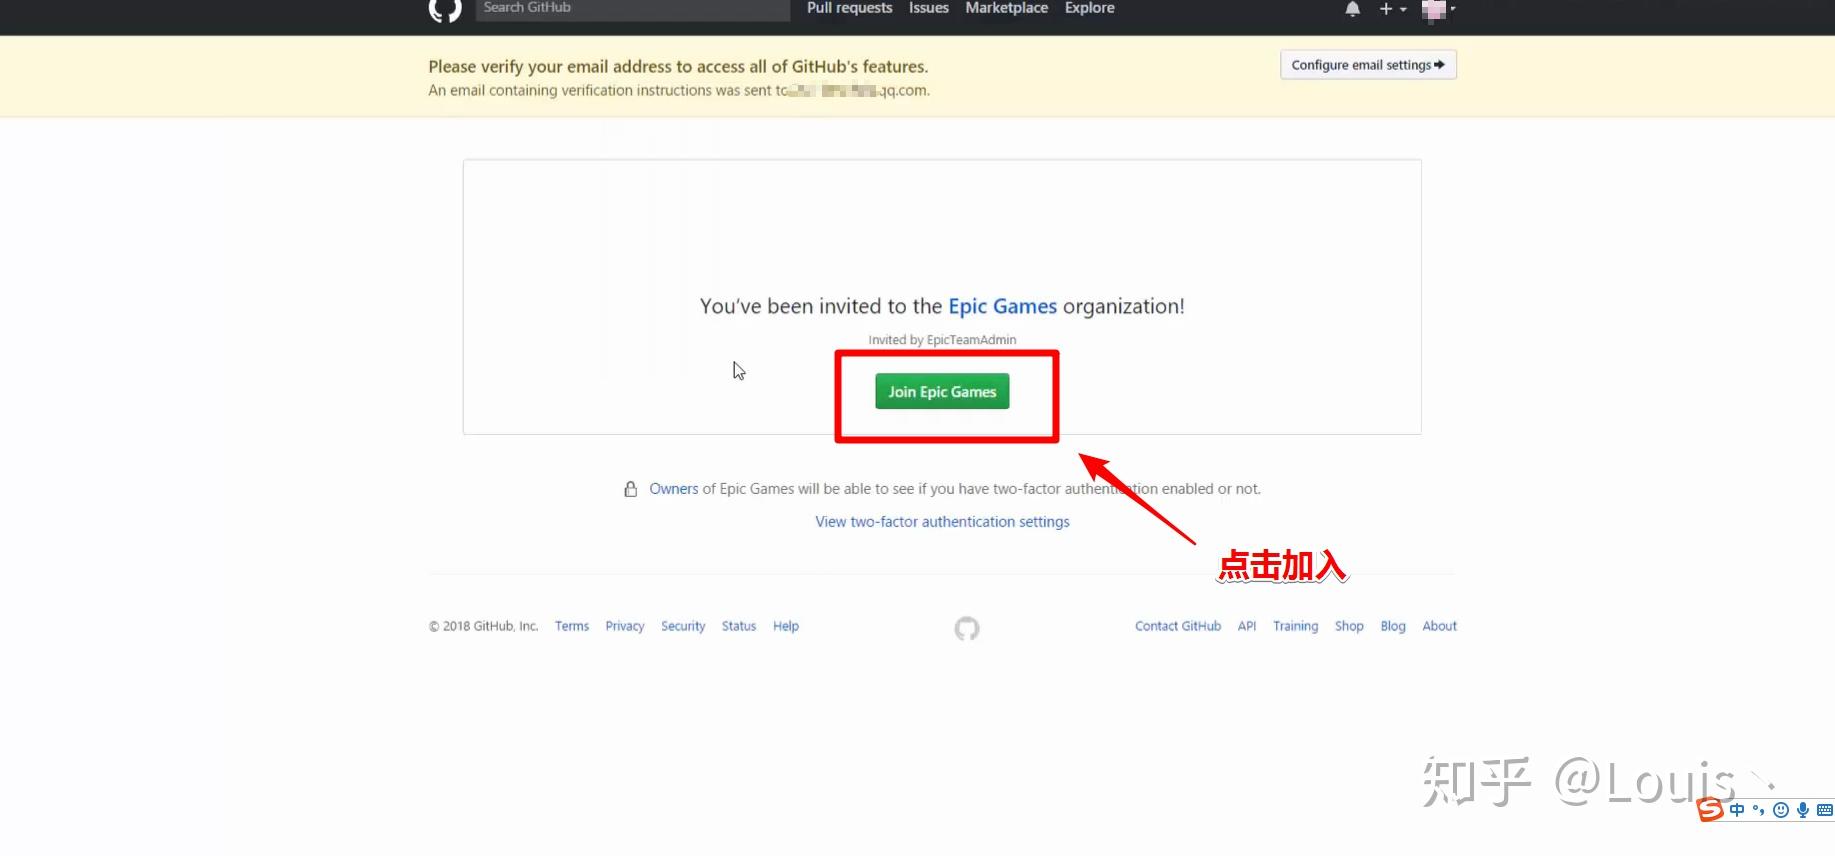
Task: Click the Search GitHub field
Action: (633, 9)
